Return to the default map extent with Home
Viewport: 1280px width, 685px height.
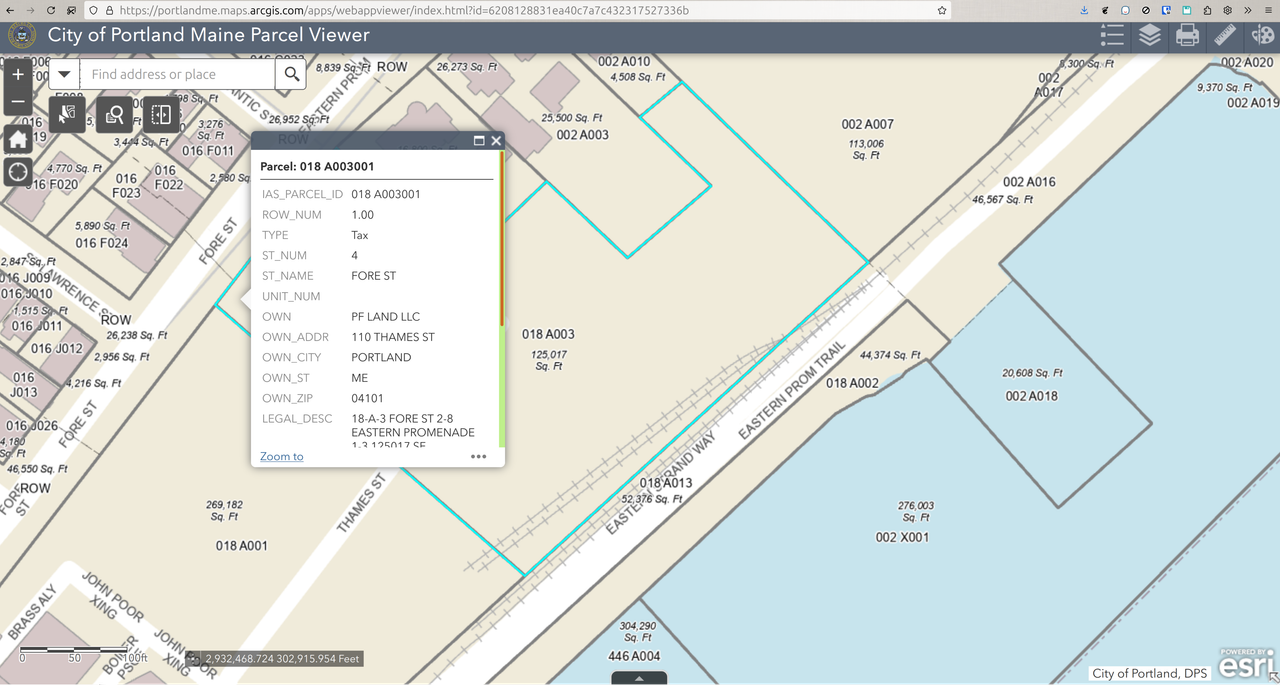coord(18,139)
